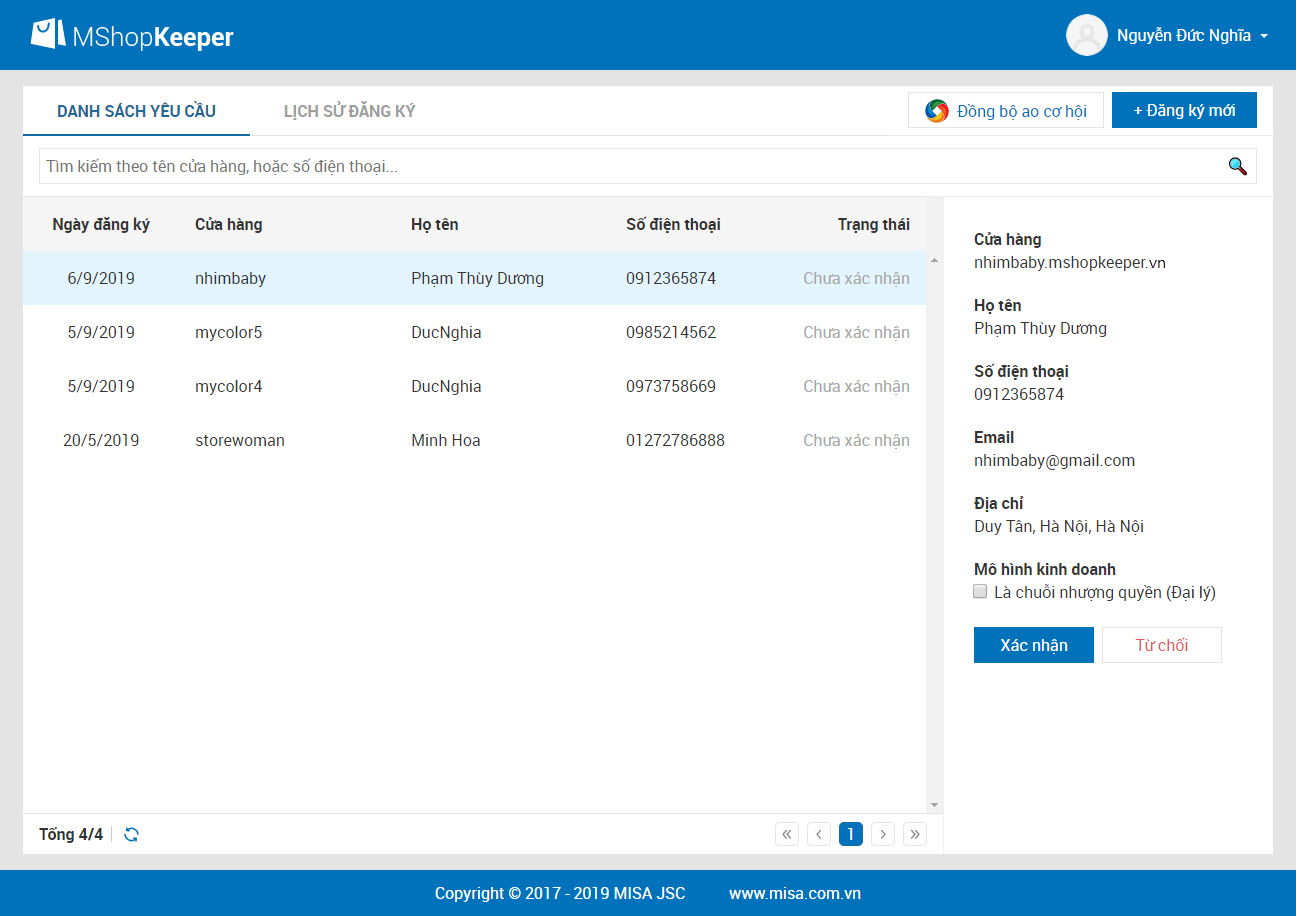Select the Danh sách yêu cầu tab

(136, 111)
